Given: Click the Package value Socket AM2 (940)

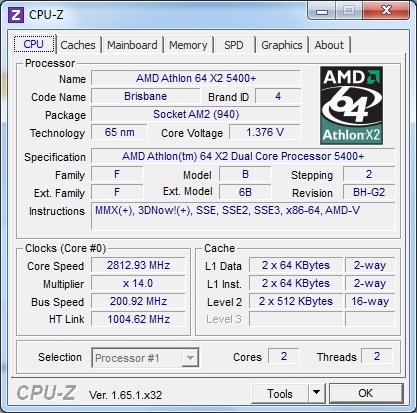Looking at the screenshot, I should coord(196,114).
